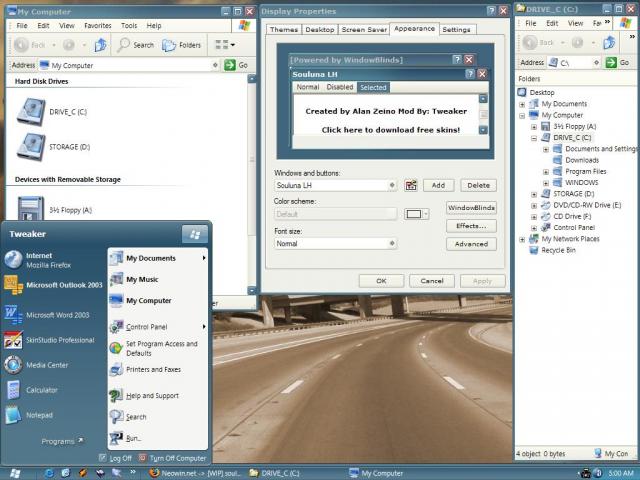Select Recycle Bin in Folders tree
This screenshot has width=640, height=480.
pos(553,250)
